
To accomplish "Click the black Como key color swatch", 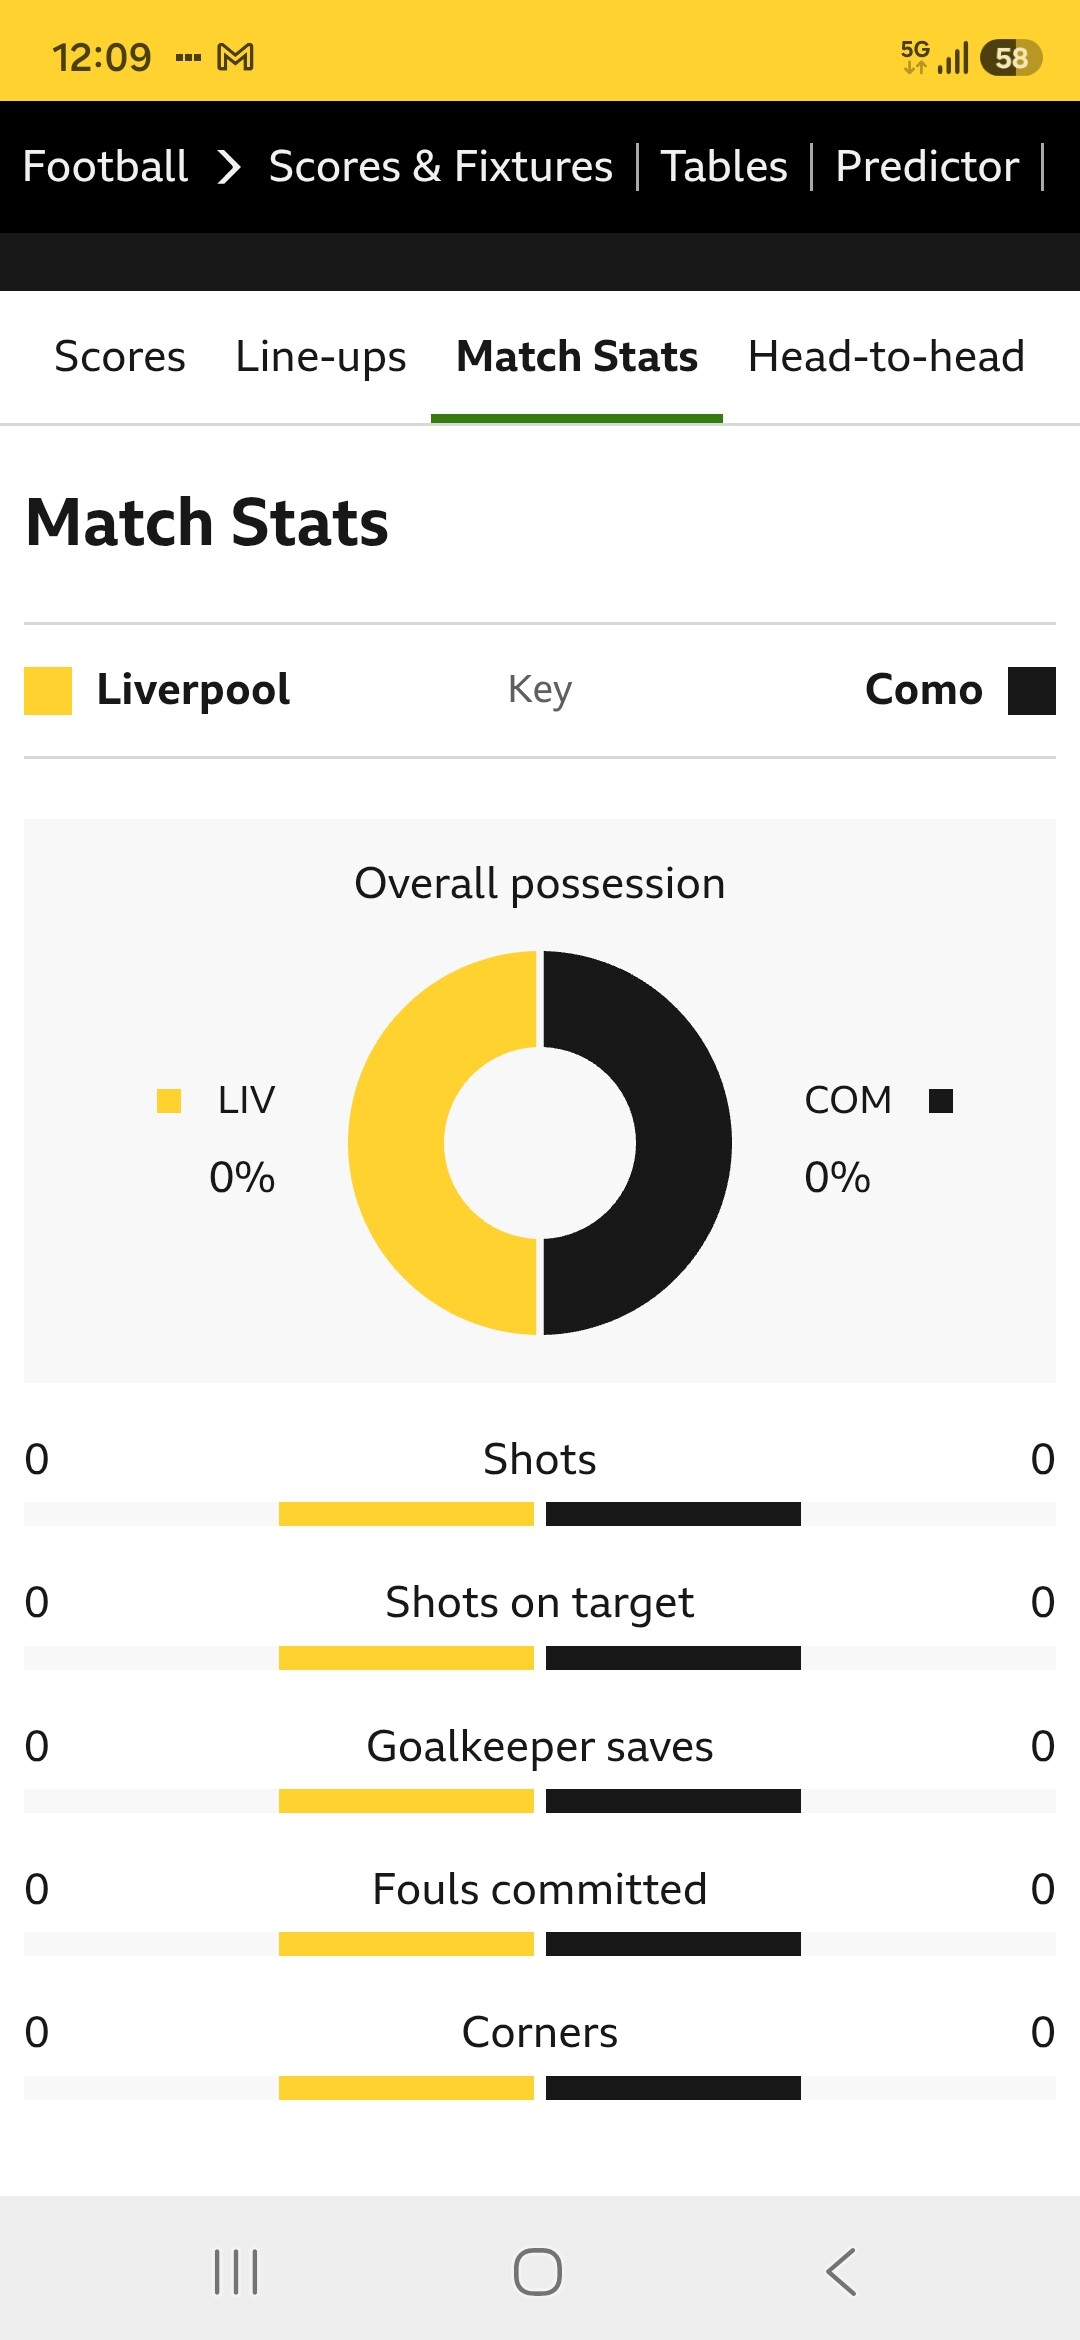I will (x=1032, y=691).
